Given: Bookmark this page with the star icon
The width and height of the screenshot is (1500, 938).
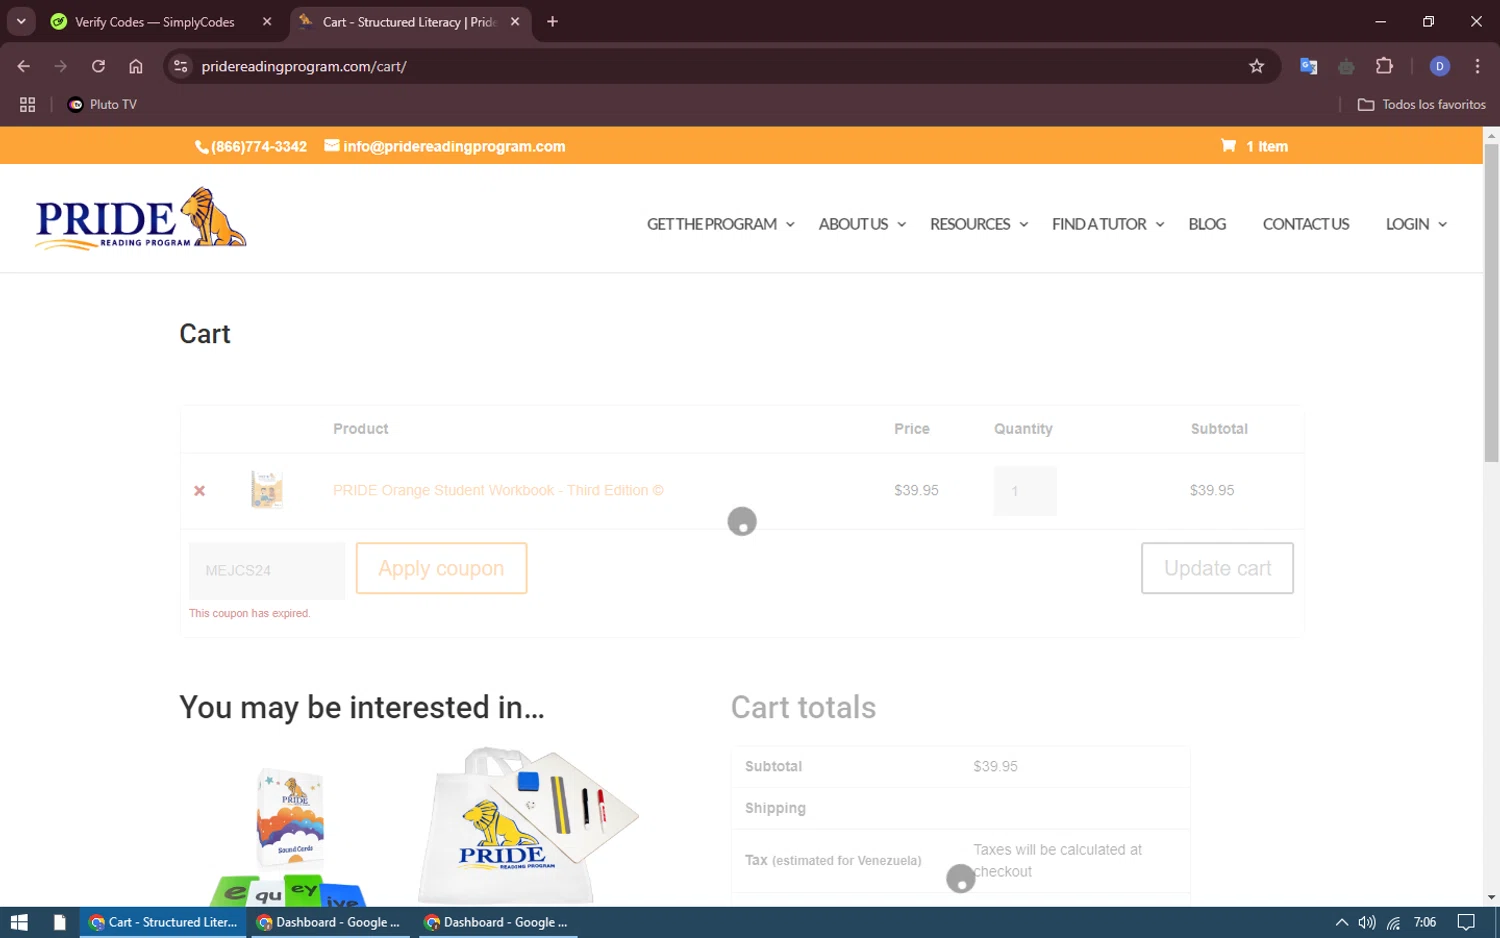Looking at the screenshot, I should 1256,66.
